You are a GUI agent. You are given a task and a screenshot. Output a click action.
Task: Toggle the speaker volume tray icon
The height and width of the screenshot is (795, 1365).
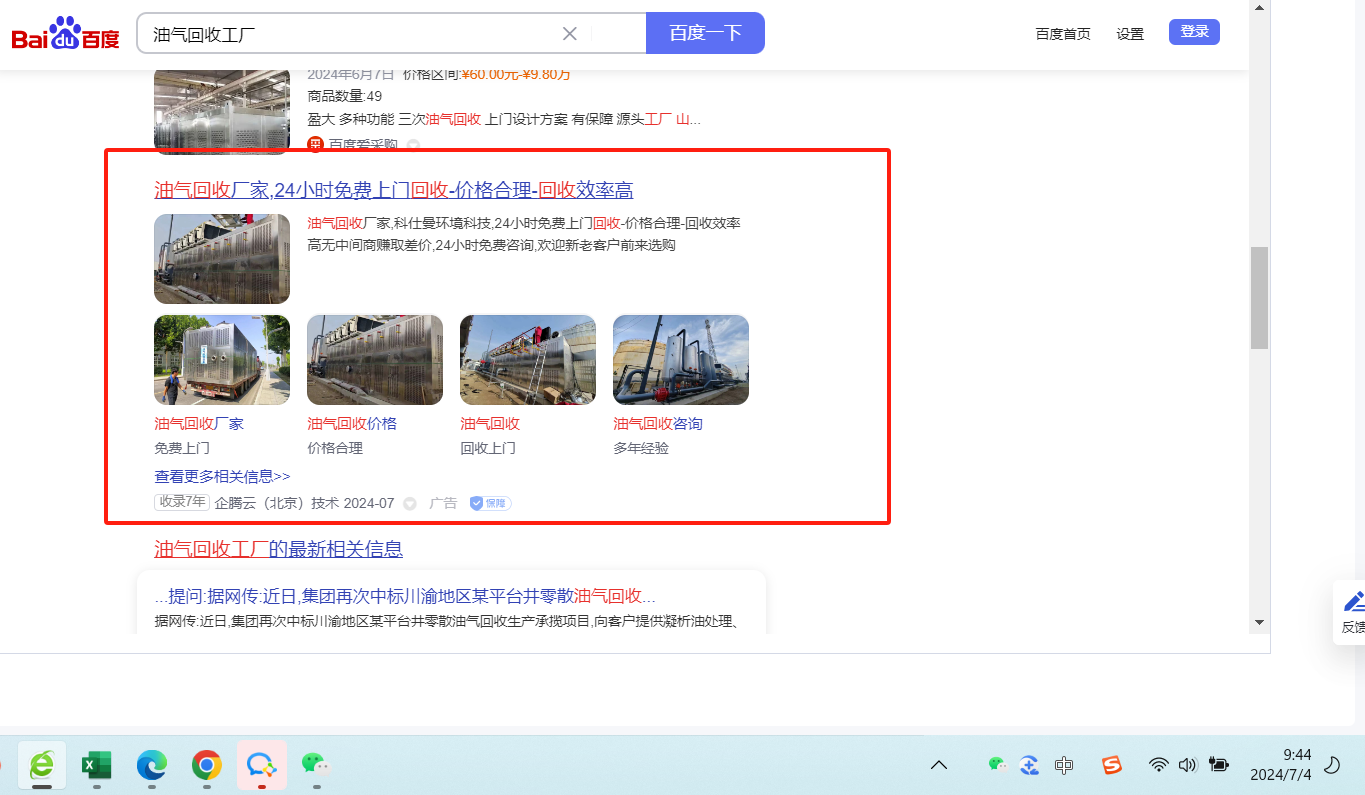pos(1187,765)
